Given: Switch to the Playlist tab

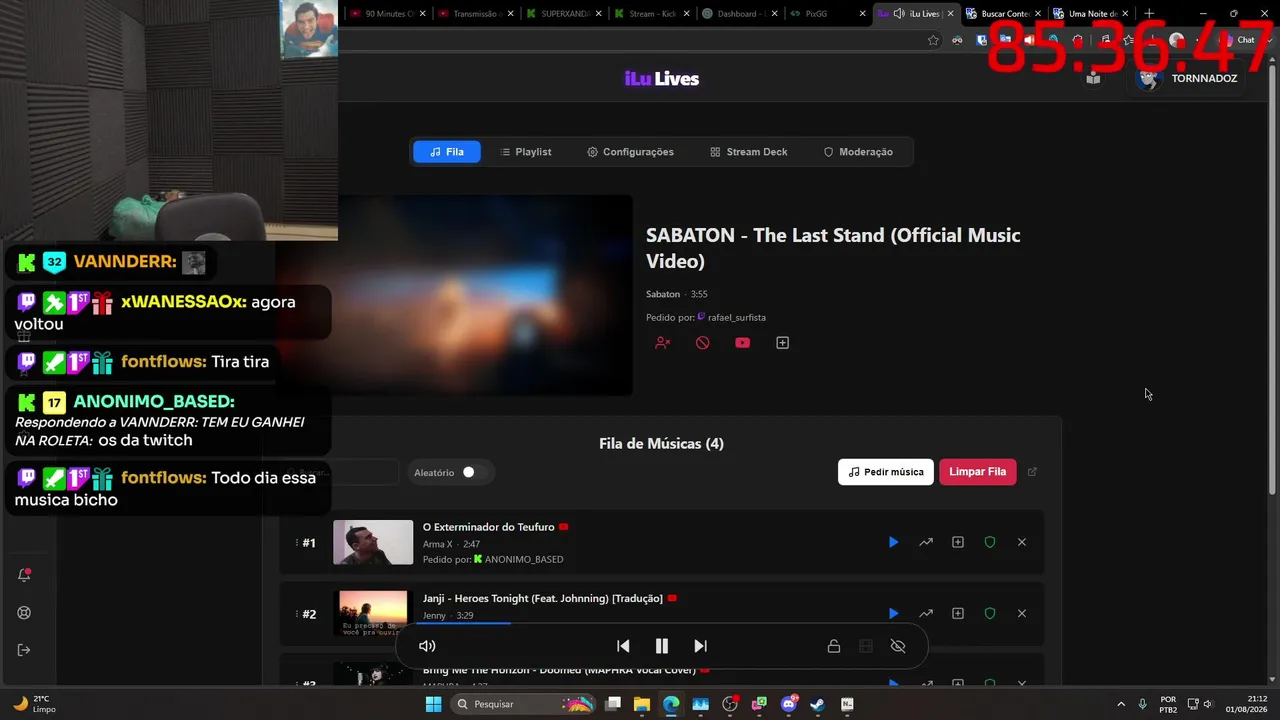Looking at the screenshot, I should [525, 152].
